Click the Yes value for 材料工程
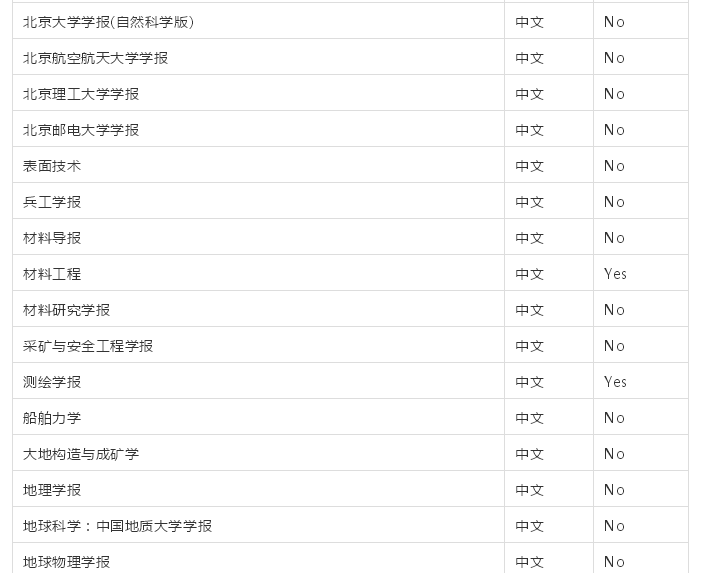Viewport: 702px width, 573px height. 615,274
